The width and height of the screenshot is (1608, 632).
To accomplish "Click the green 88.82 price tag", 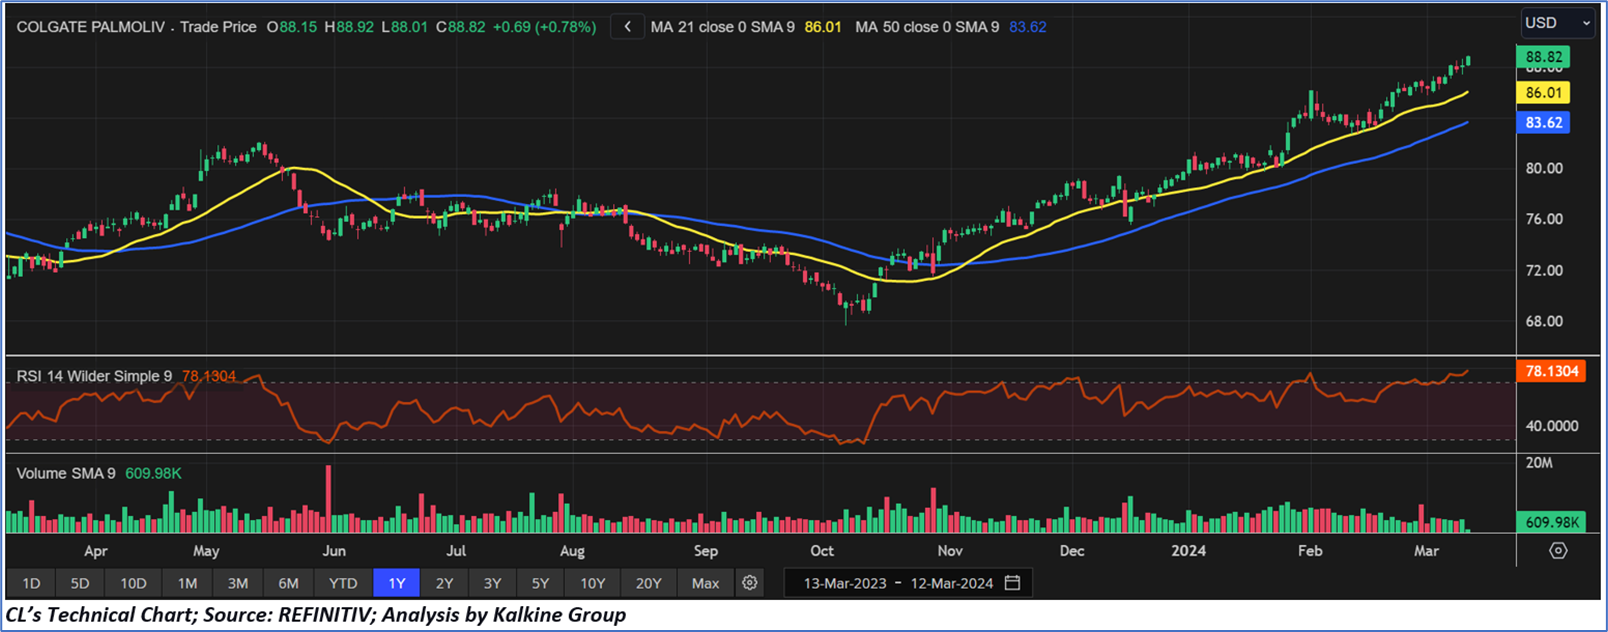I will [1544, 57].
